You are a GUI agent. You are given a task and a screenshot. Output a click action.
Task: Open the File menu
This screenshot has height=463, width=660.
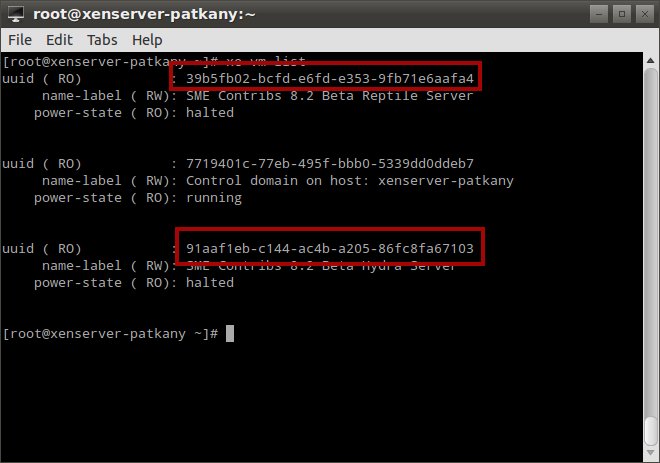[x=20, y=40]
